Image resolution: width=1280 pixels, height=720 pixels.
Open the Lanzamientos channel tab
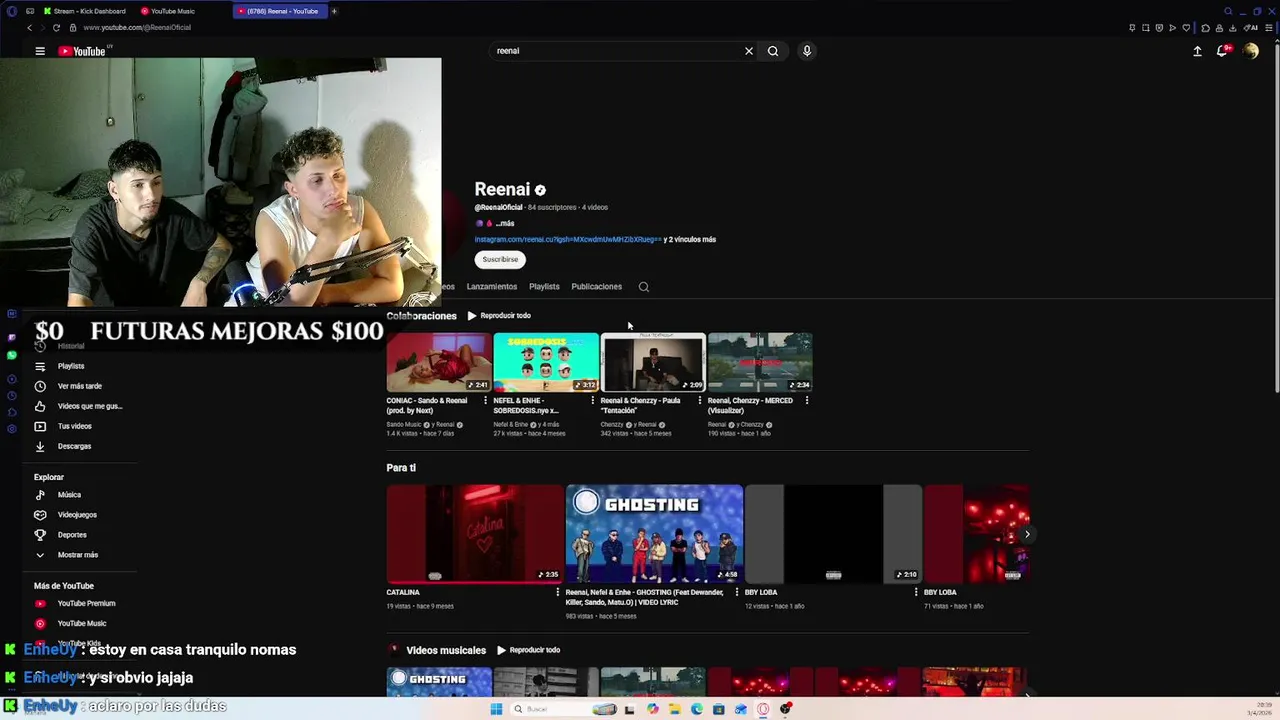[x=492, y=287]
